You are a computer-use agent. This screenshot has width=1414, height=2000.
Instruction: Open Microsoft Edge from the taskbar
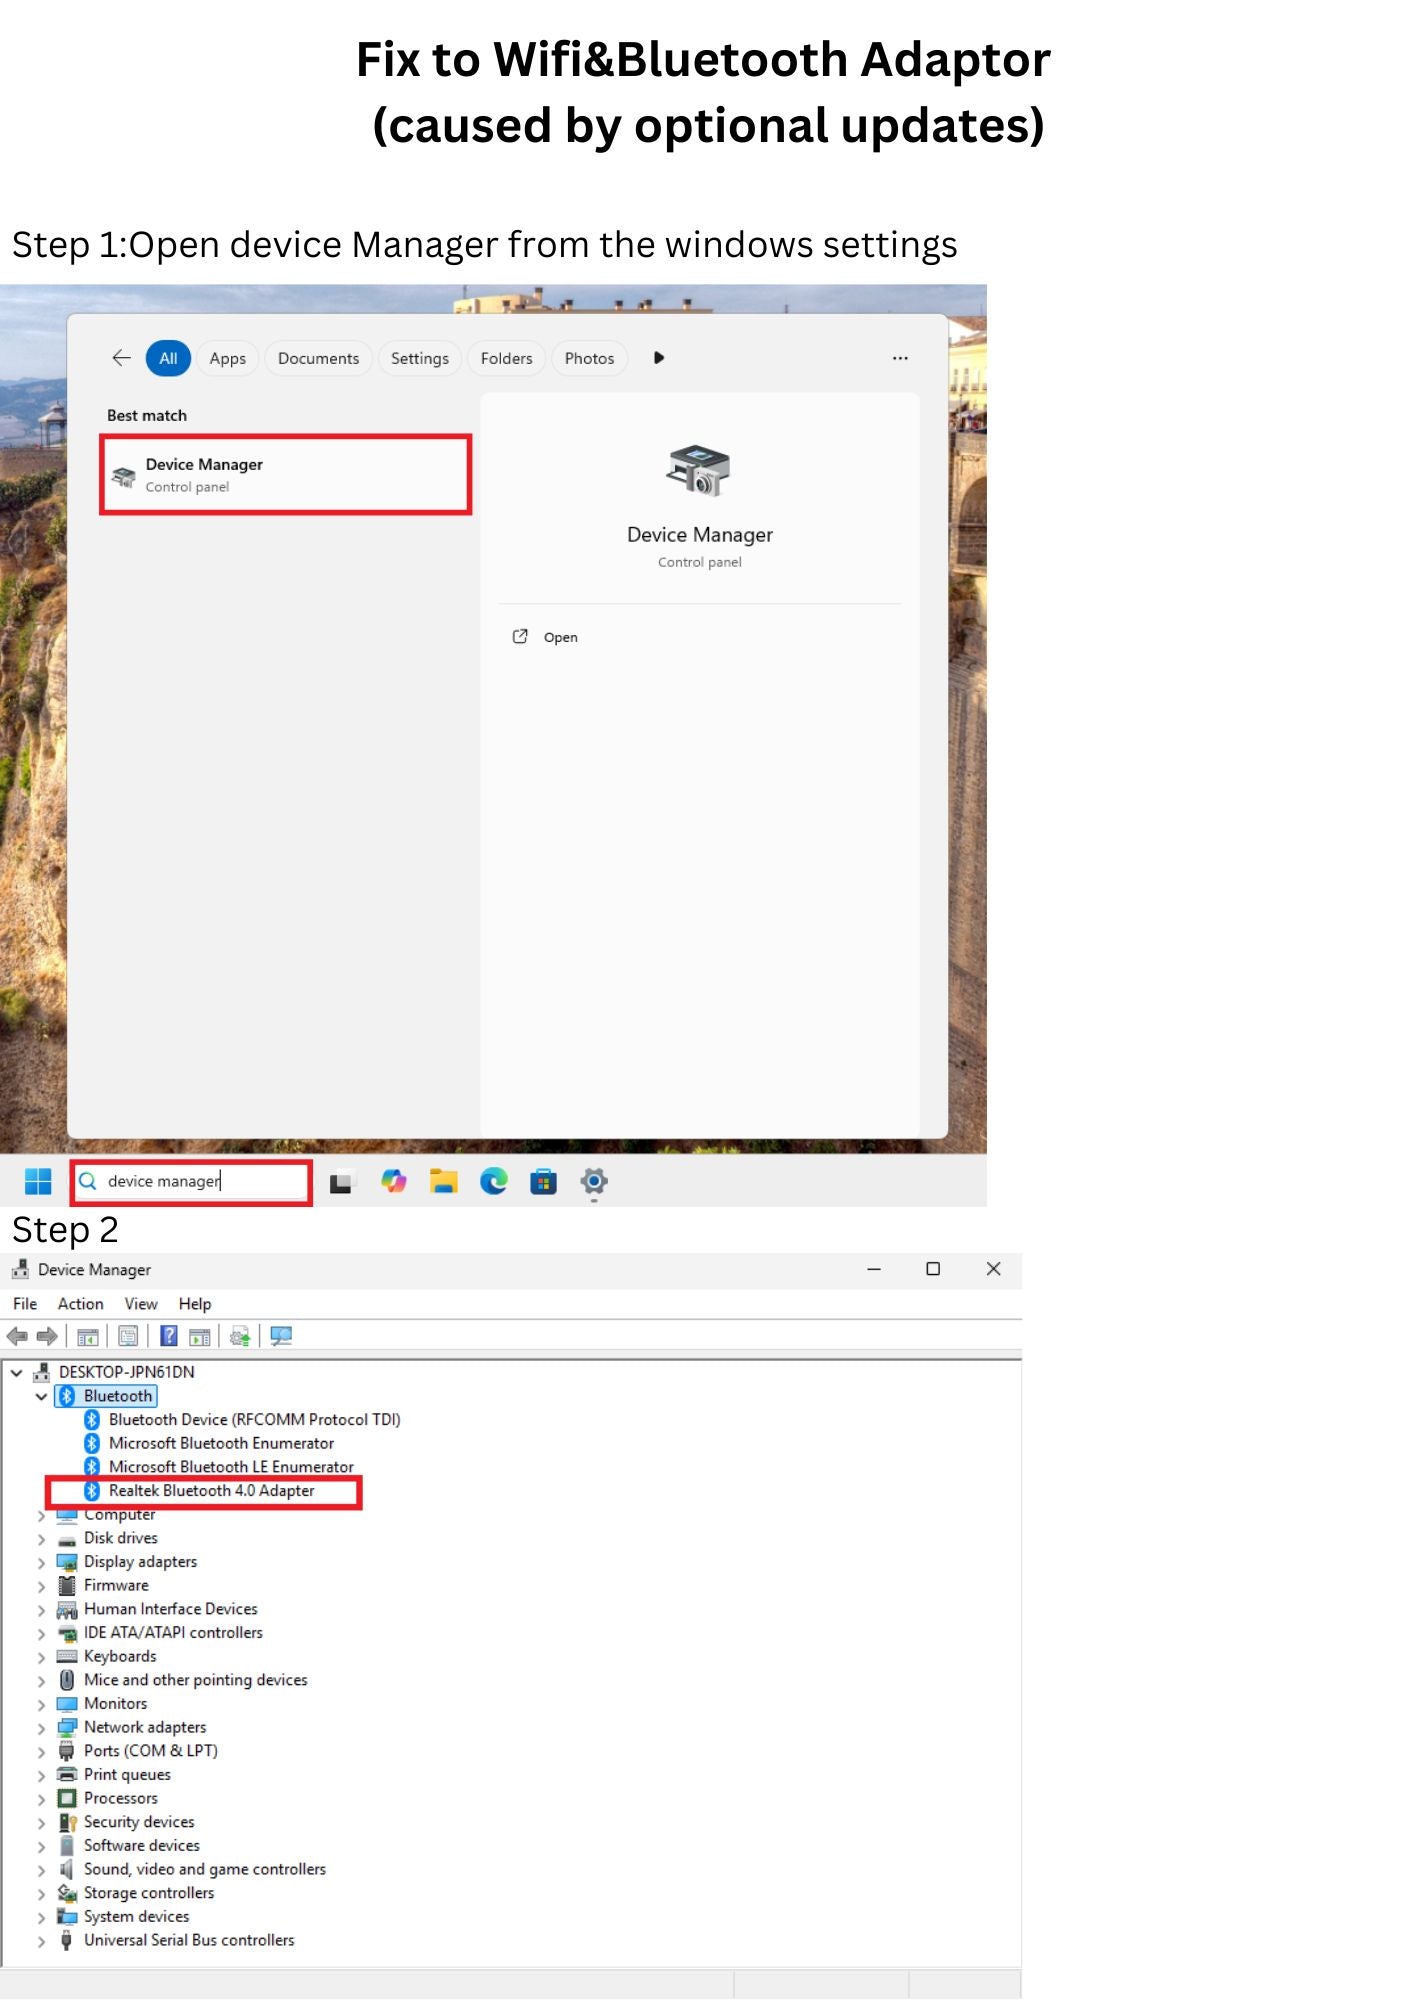point(494,1181)
